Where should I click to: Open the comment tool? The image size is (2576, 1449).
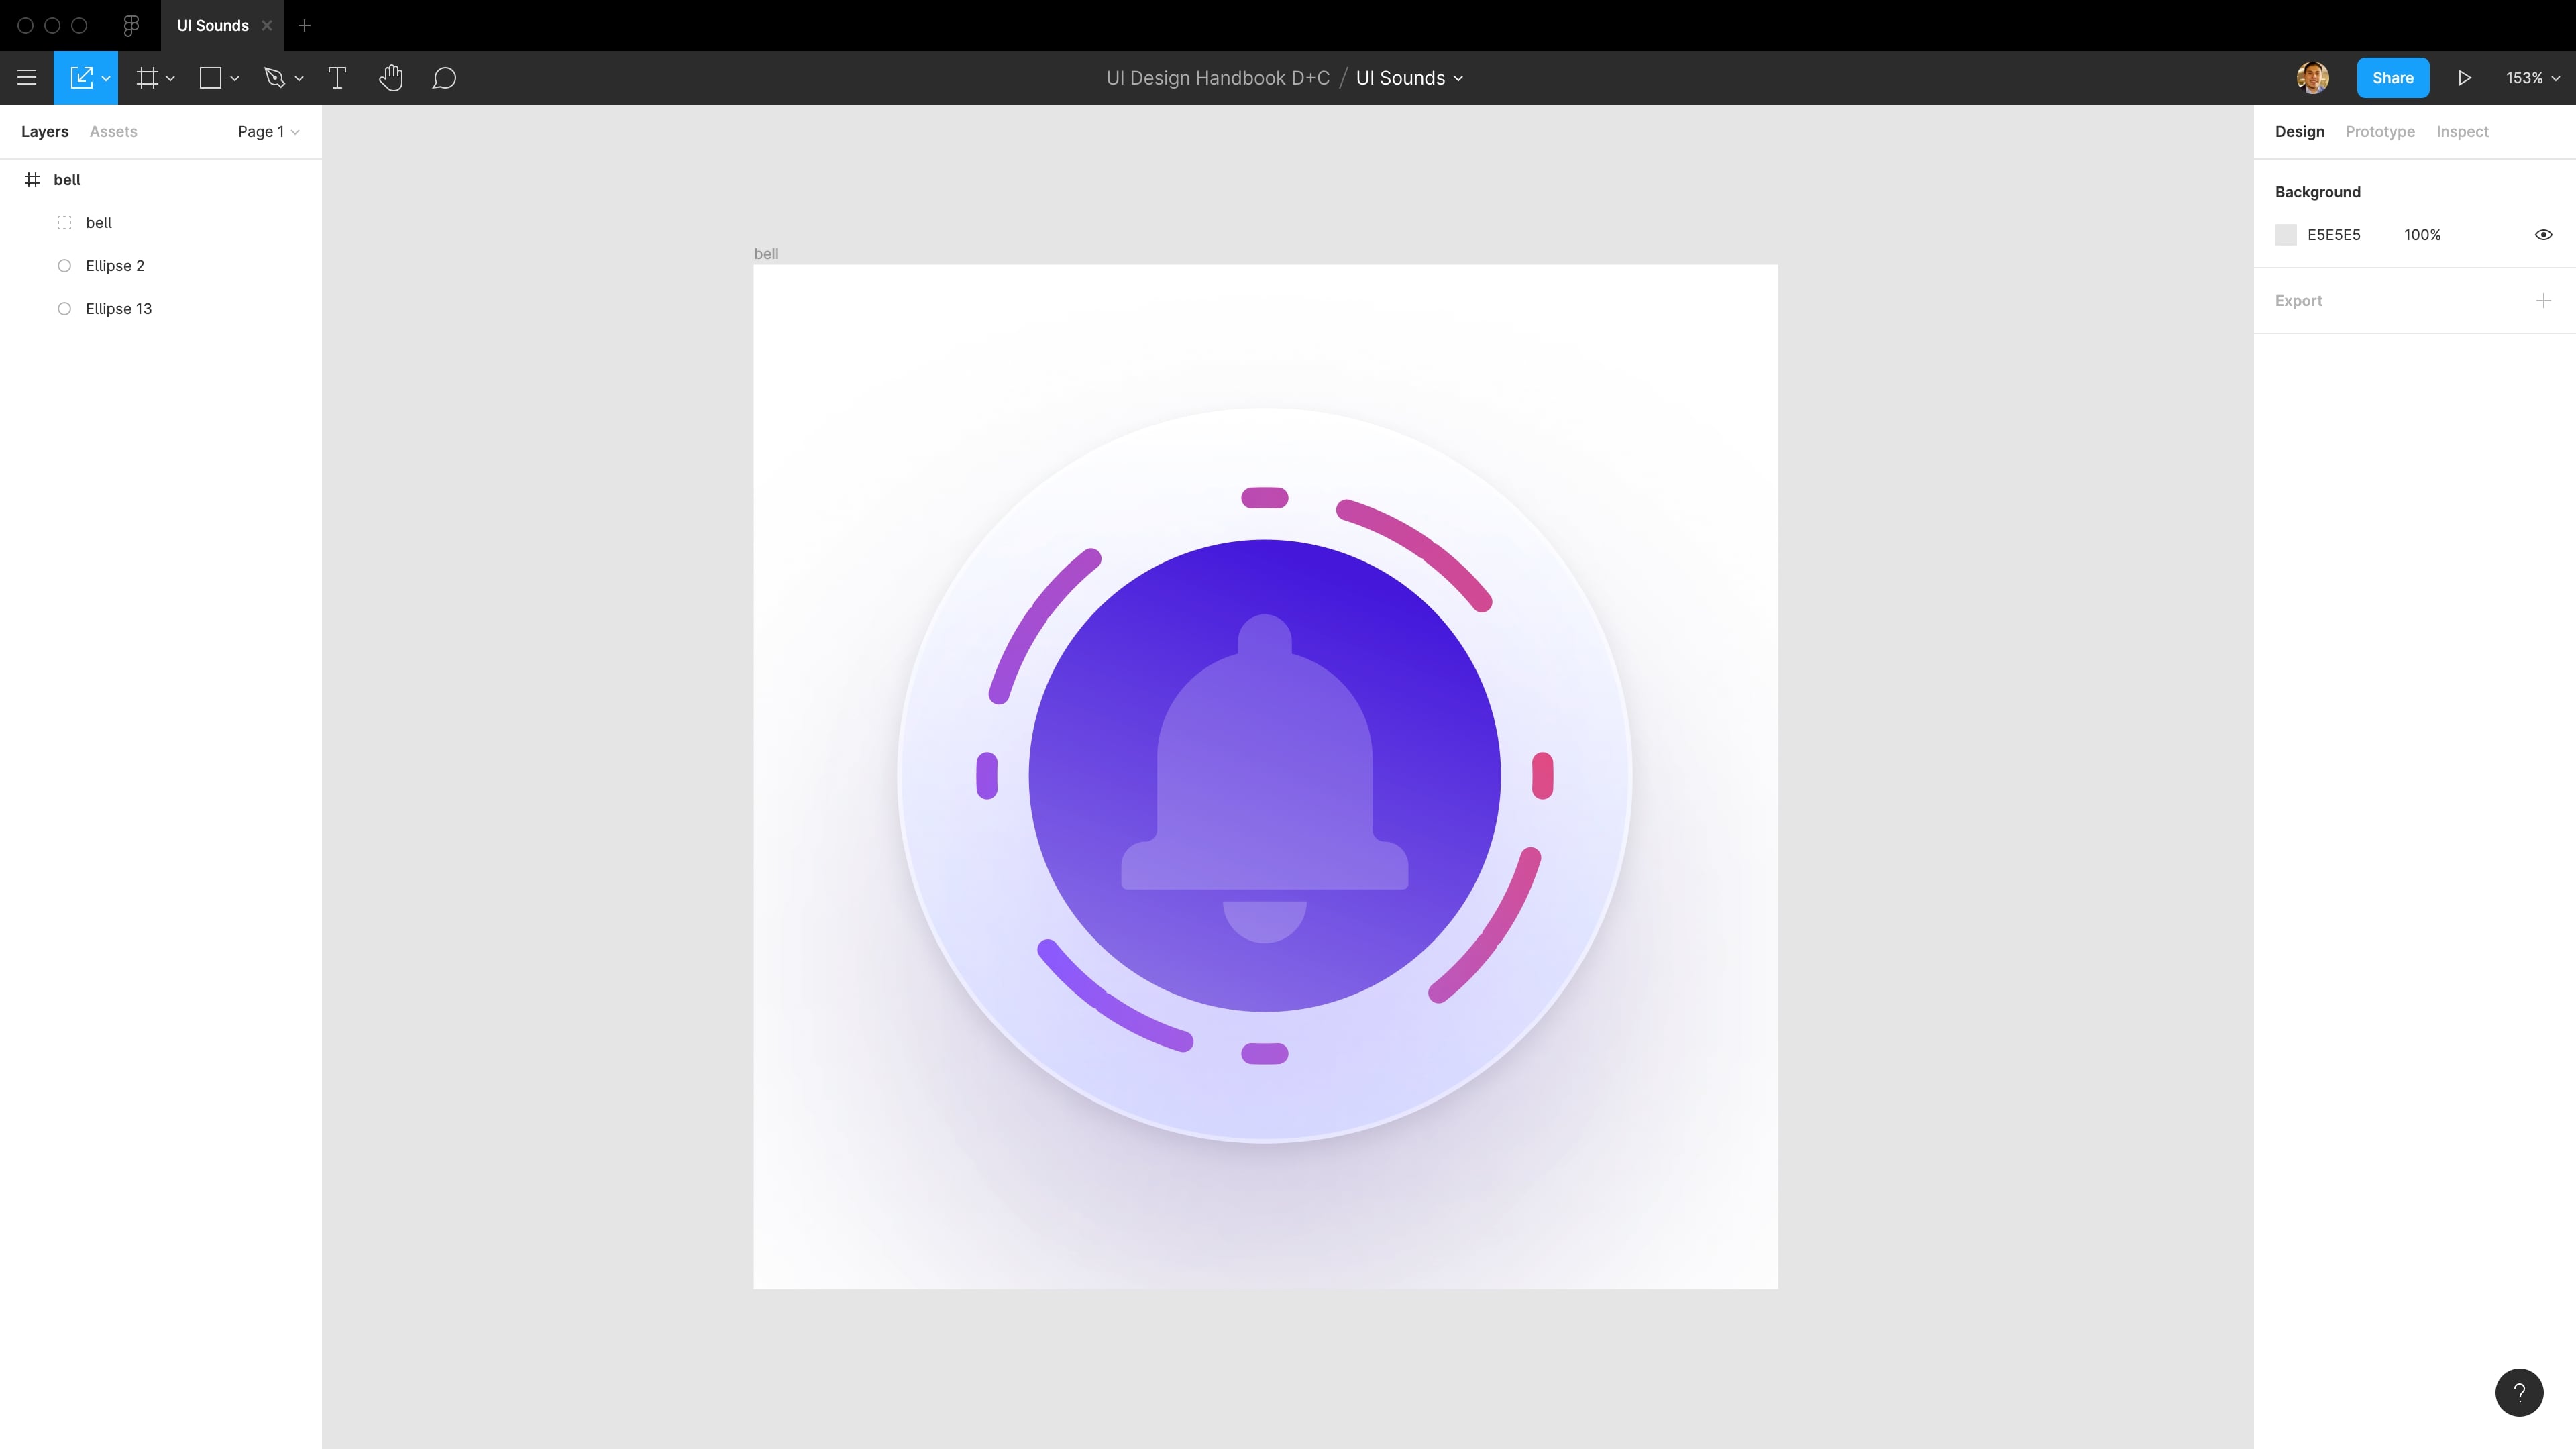tap(444, 78)
